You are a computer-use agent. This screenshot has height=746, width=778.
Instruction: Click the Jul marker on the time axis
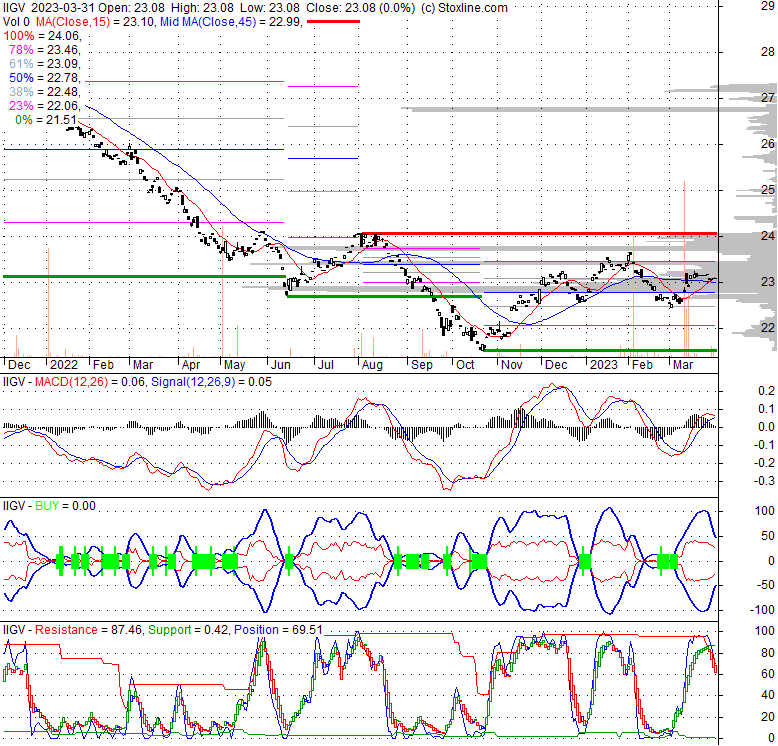326,365
